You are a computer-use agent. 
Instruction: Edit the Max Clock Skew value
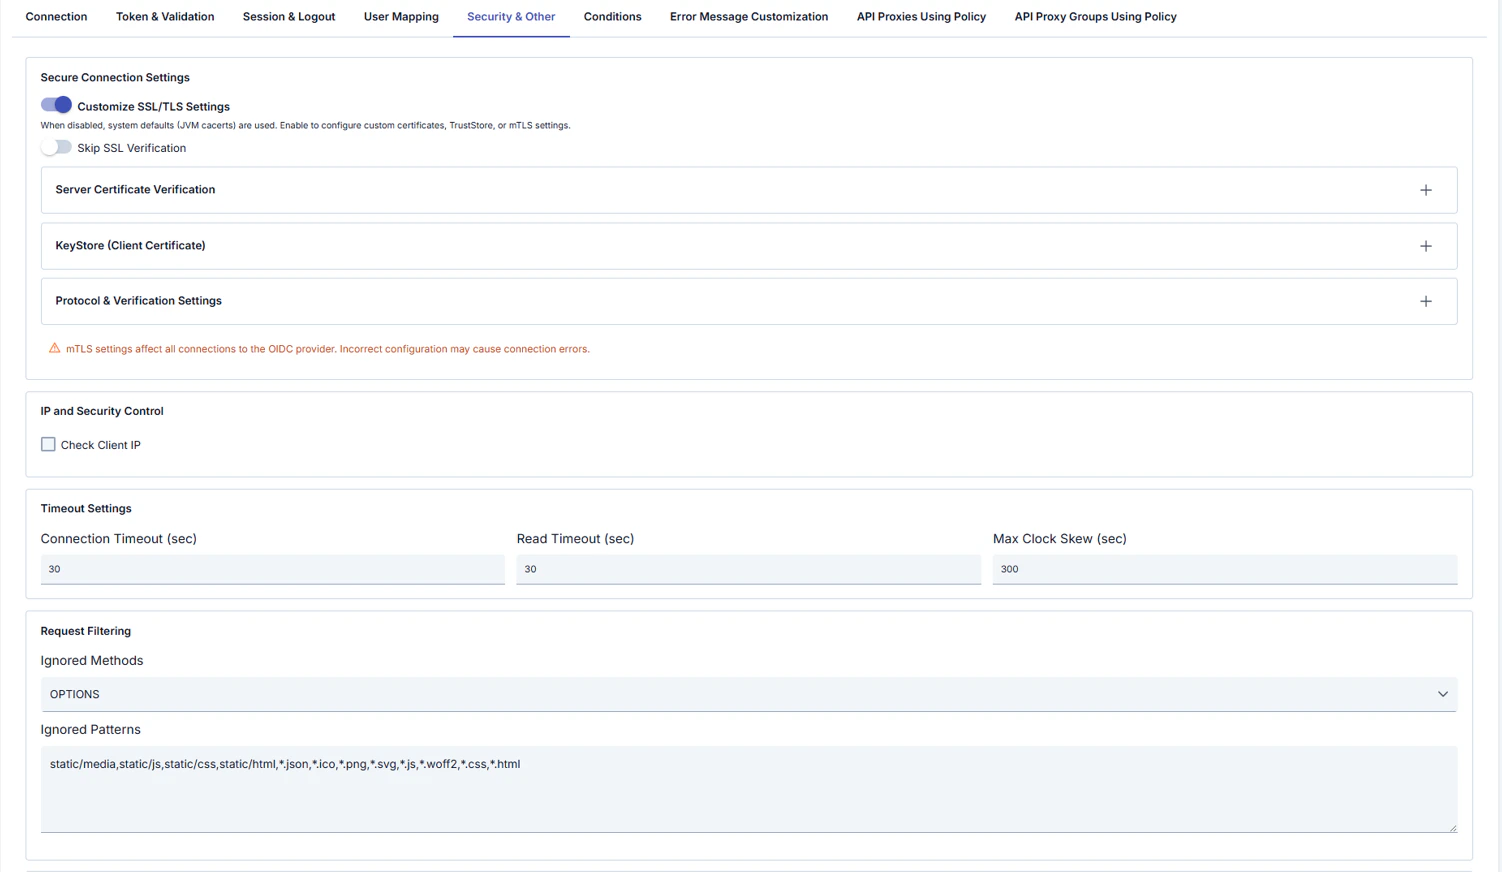coord(1224,568)
